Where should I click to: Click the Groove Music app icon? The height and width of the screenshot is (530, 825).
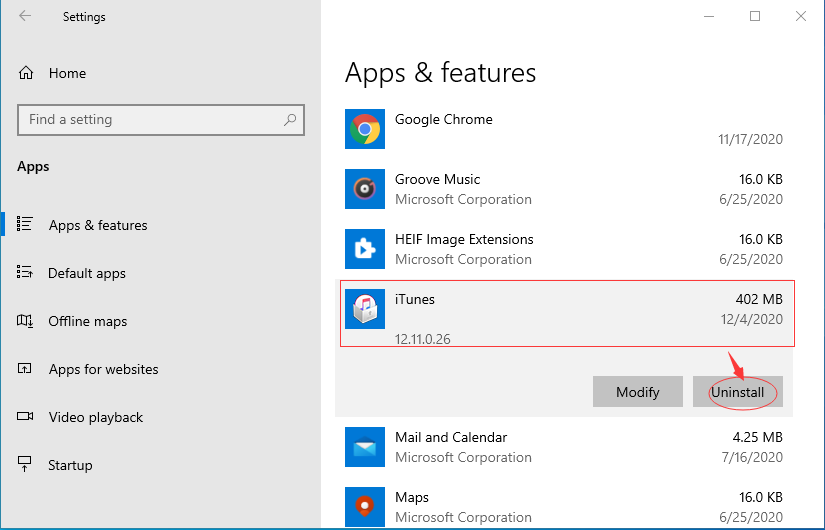pos(365,189)
